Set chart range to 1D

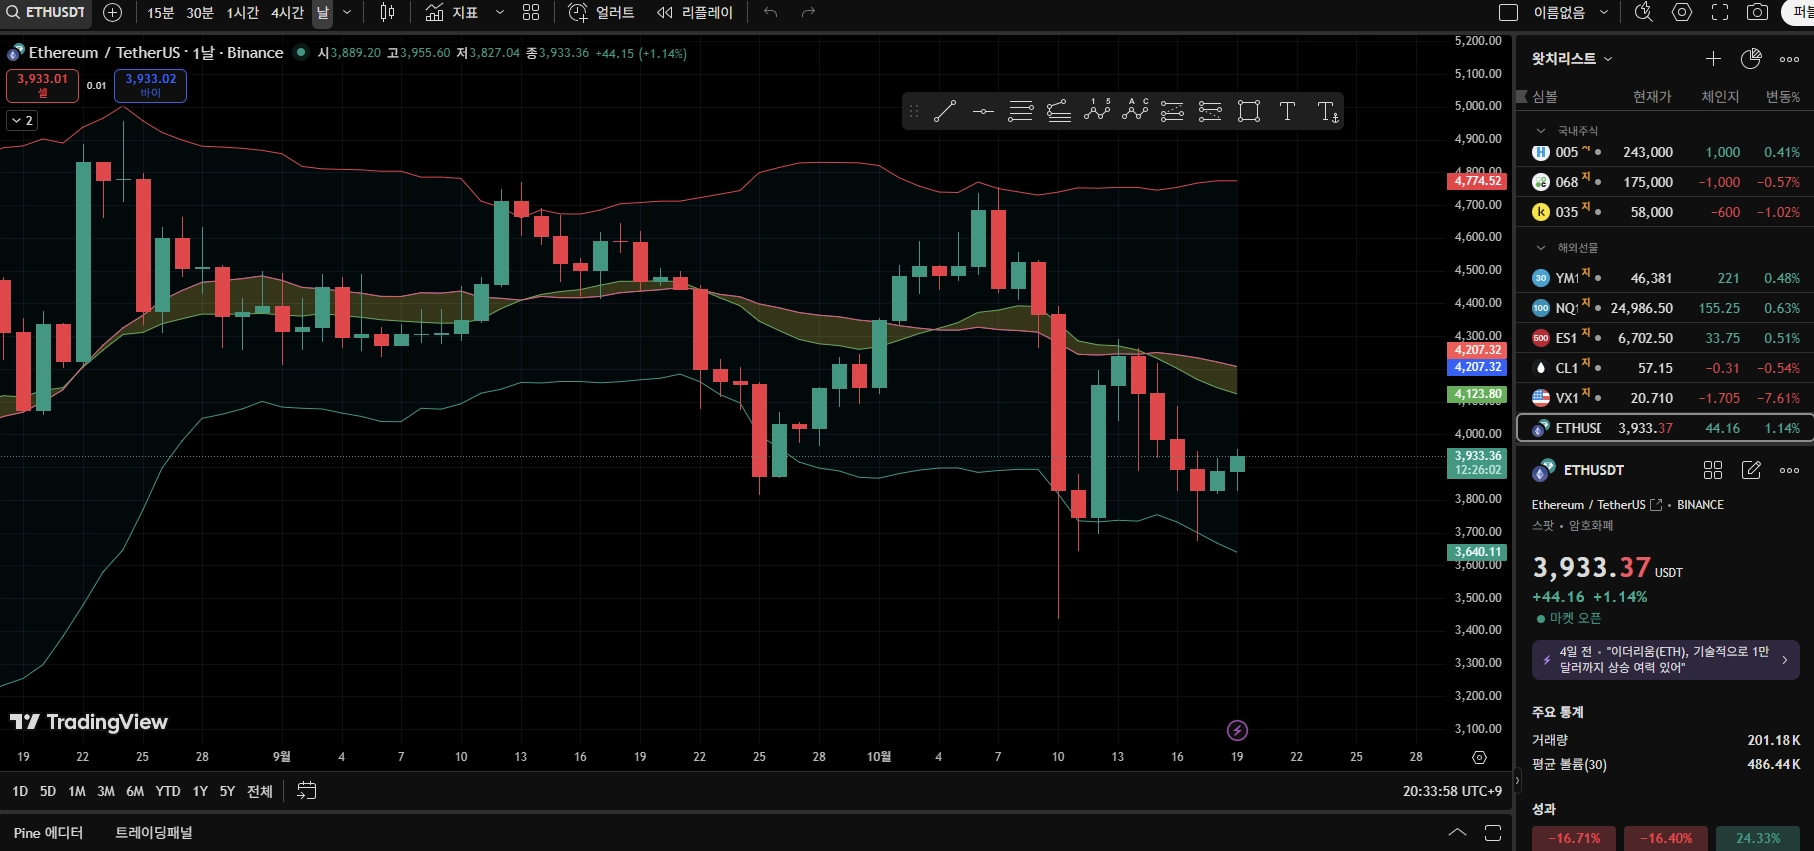[x=20, y=791]
